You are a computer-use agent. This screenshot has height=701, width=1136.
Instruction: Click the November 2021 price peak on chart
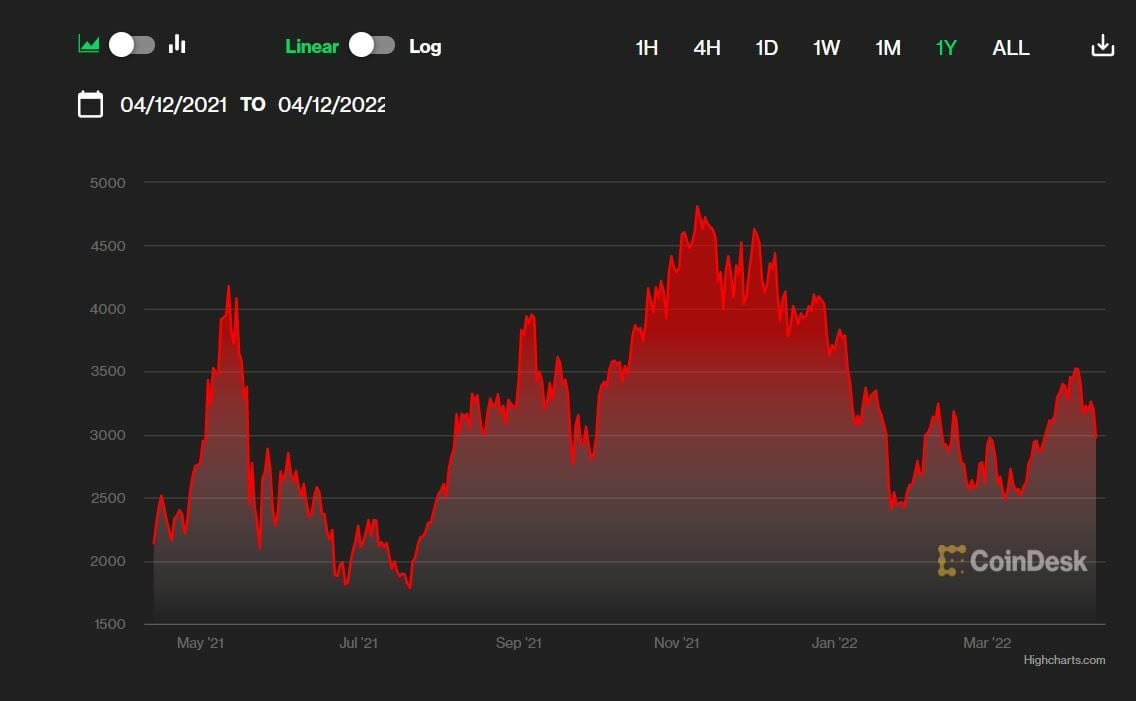698,207
